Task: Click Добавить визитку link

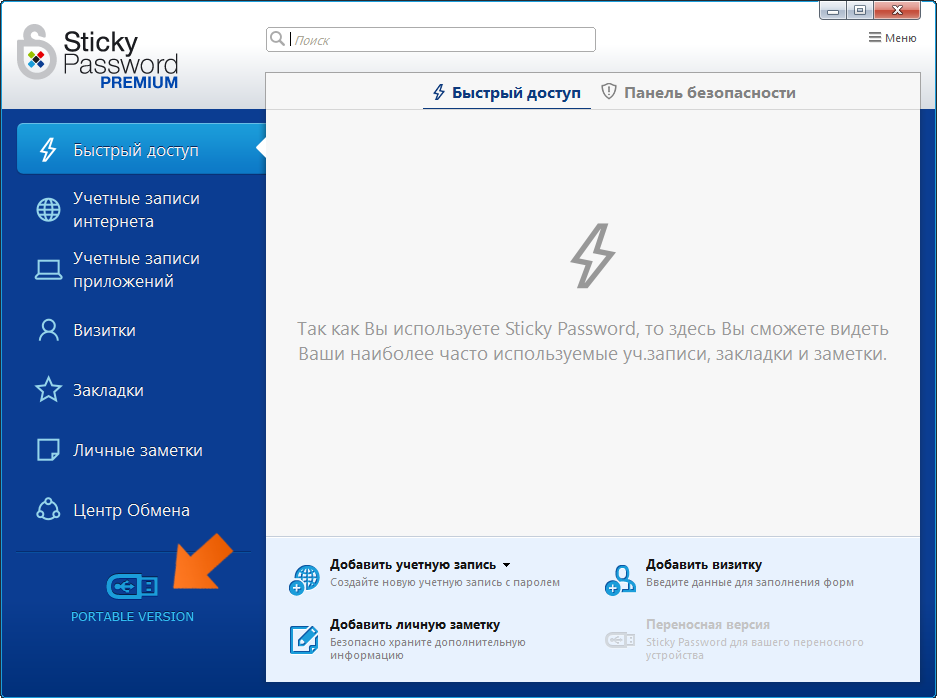Action: click(x=704, y=565)
